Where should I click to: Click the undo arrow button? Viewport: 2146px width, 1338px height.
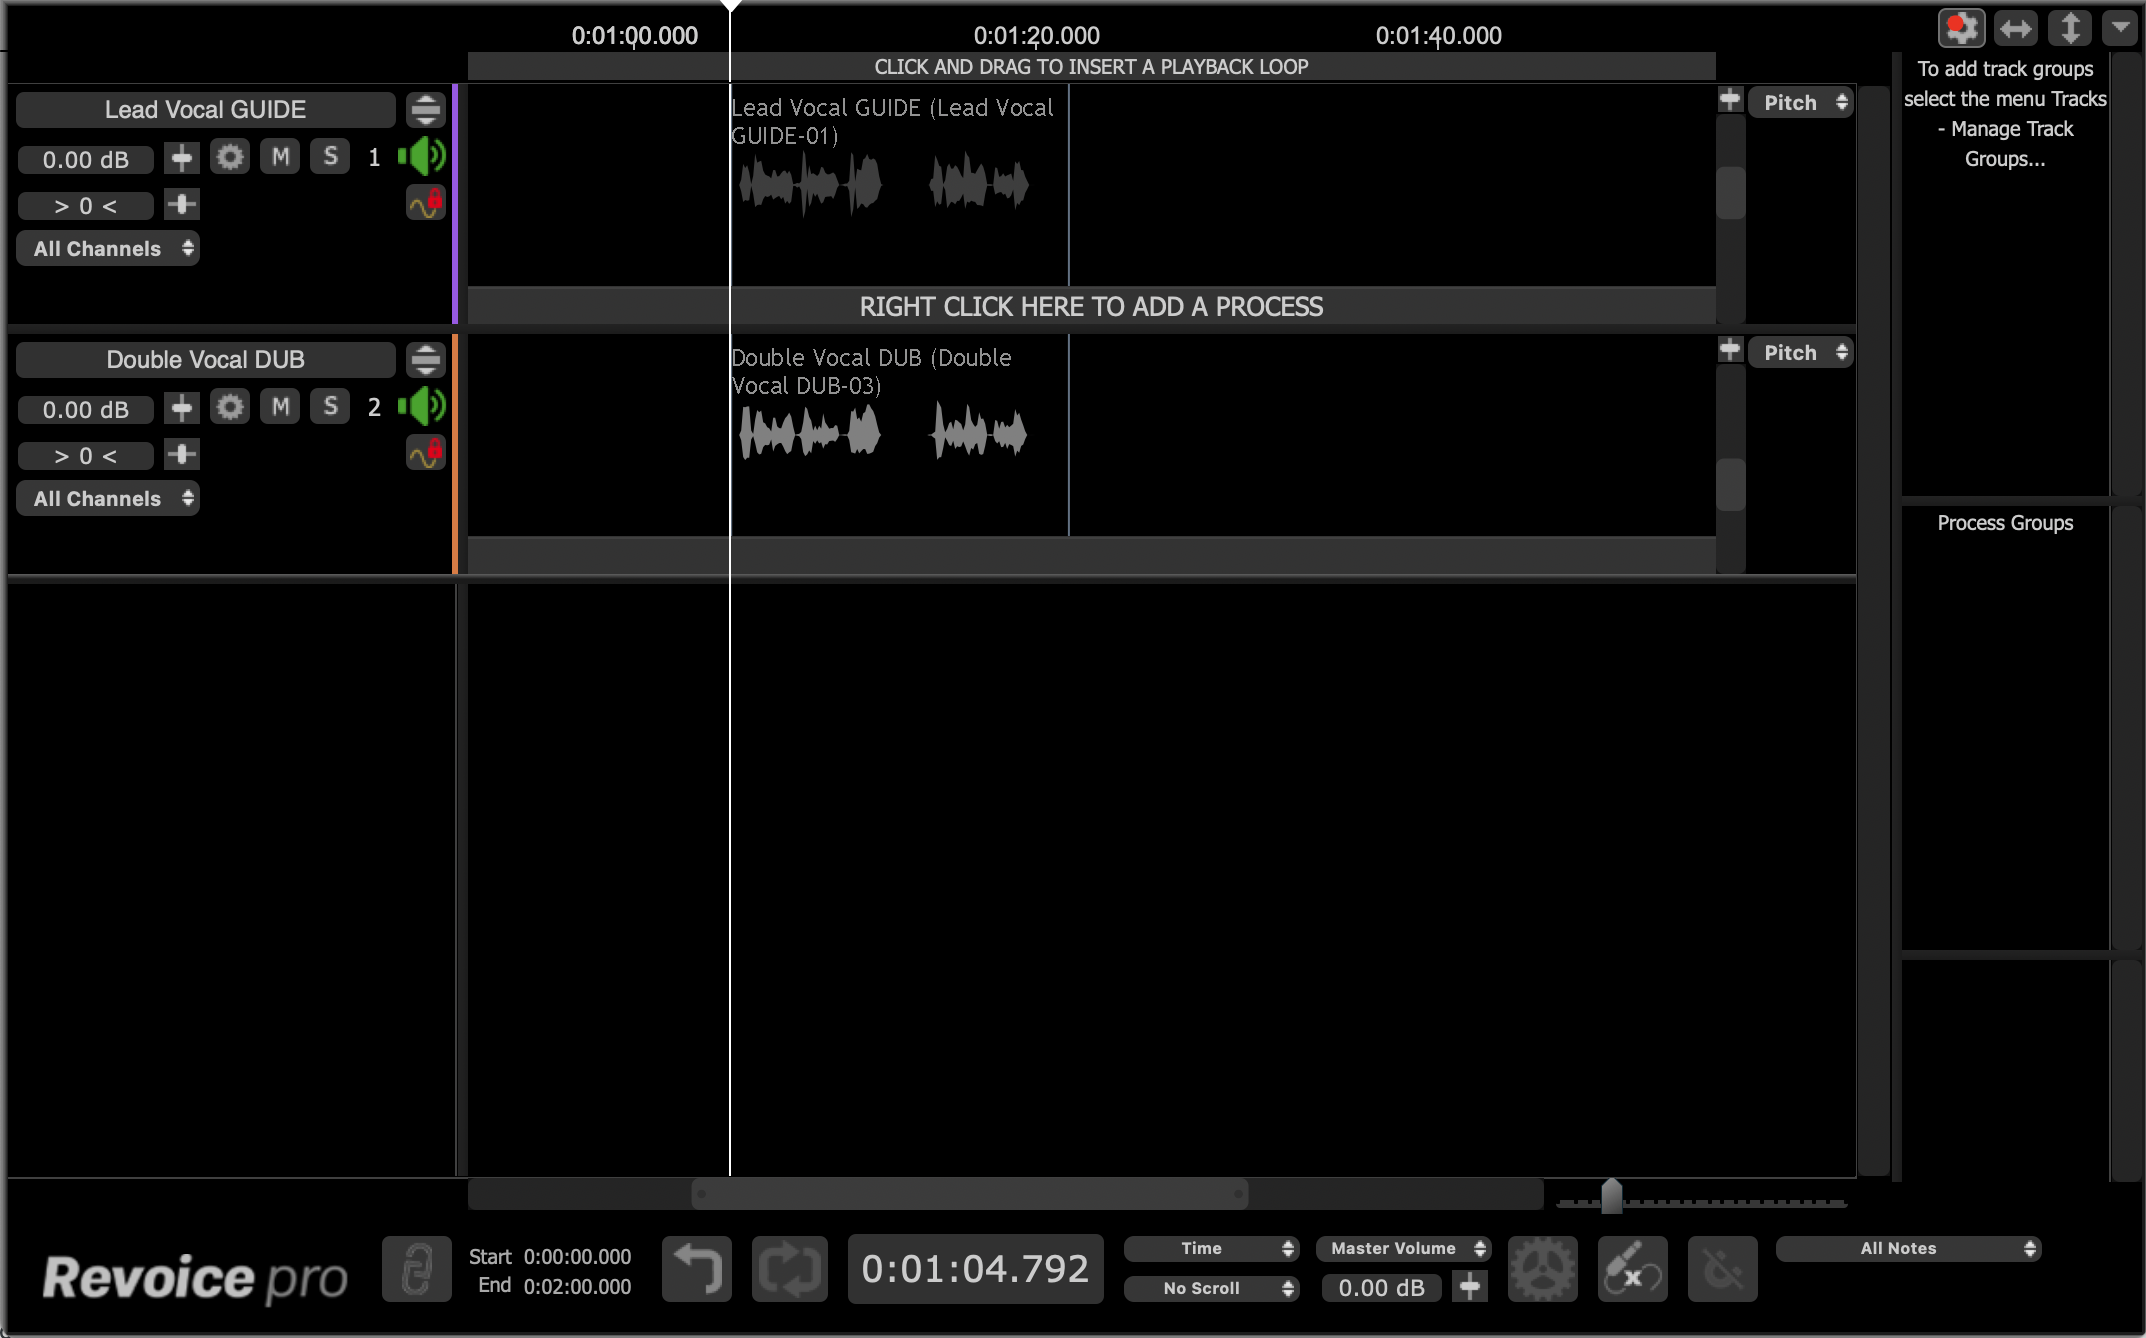697,1268
